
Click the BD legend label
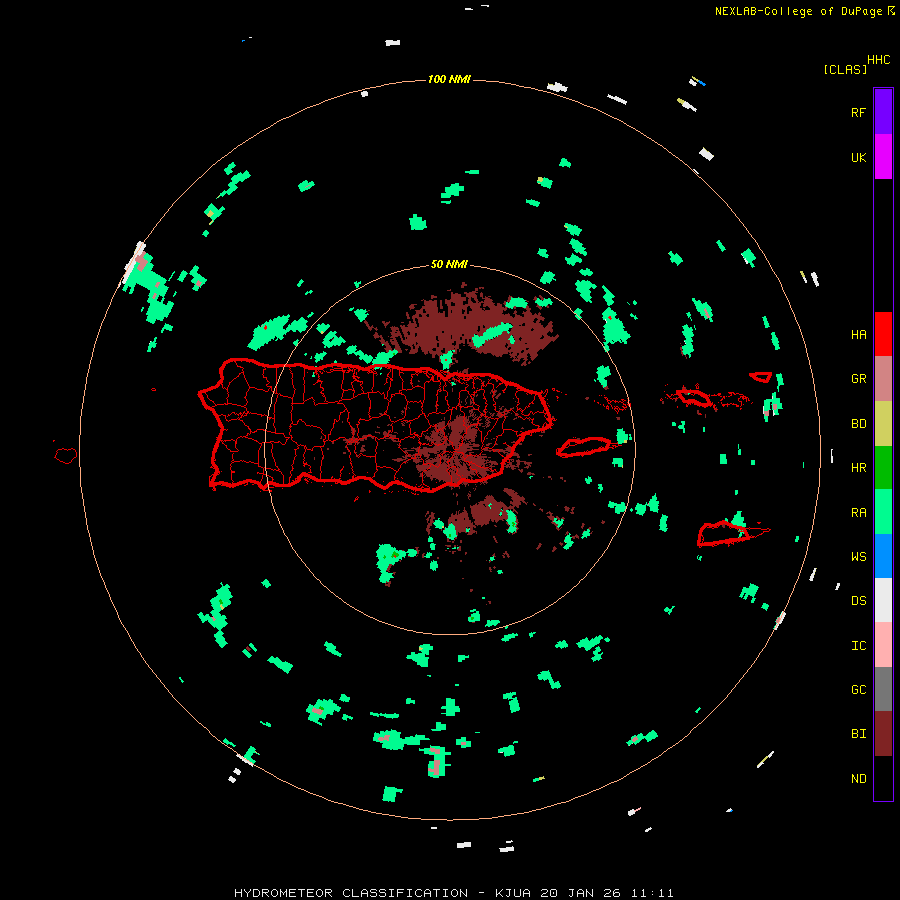point(858,424)
